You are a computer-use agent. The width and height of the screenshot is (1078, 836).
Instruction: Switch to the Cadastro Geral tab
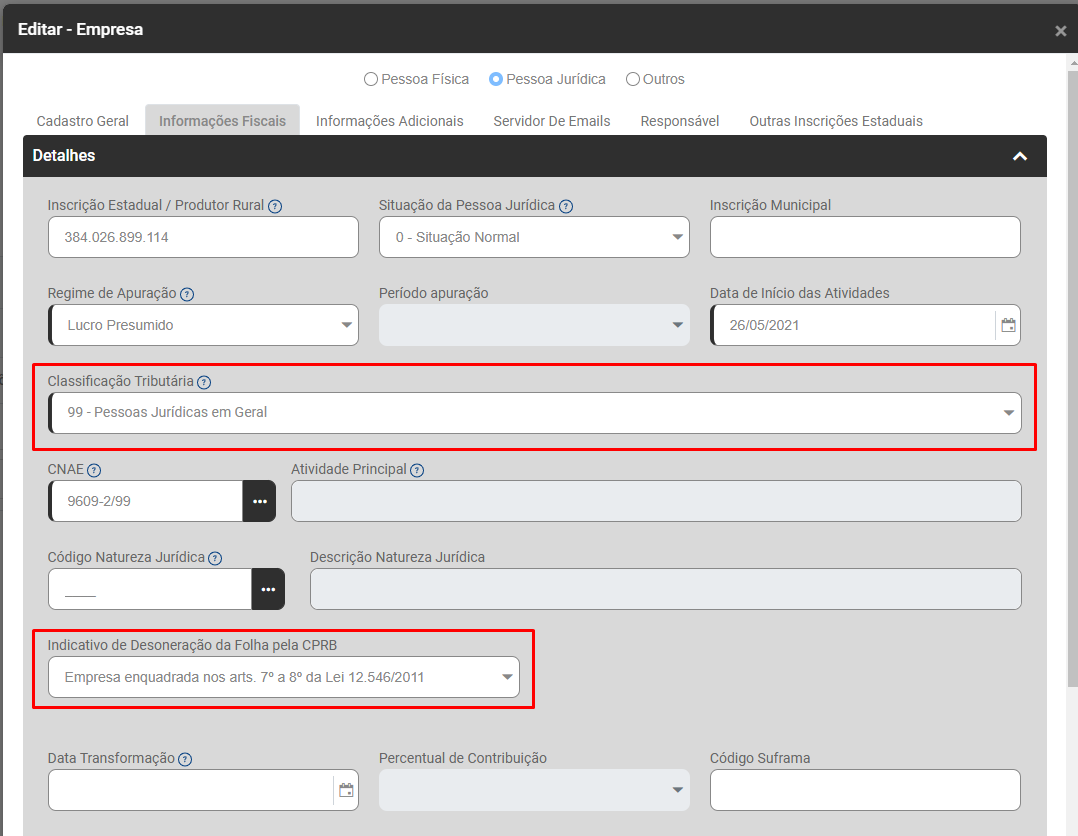83,121
